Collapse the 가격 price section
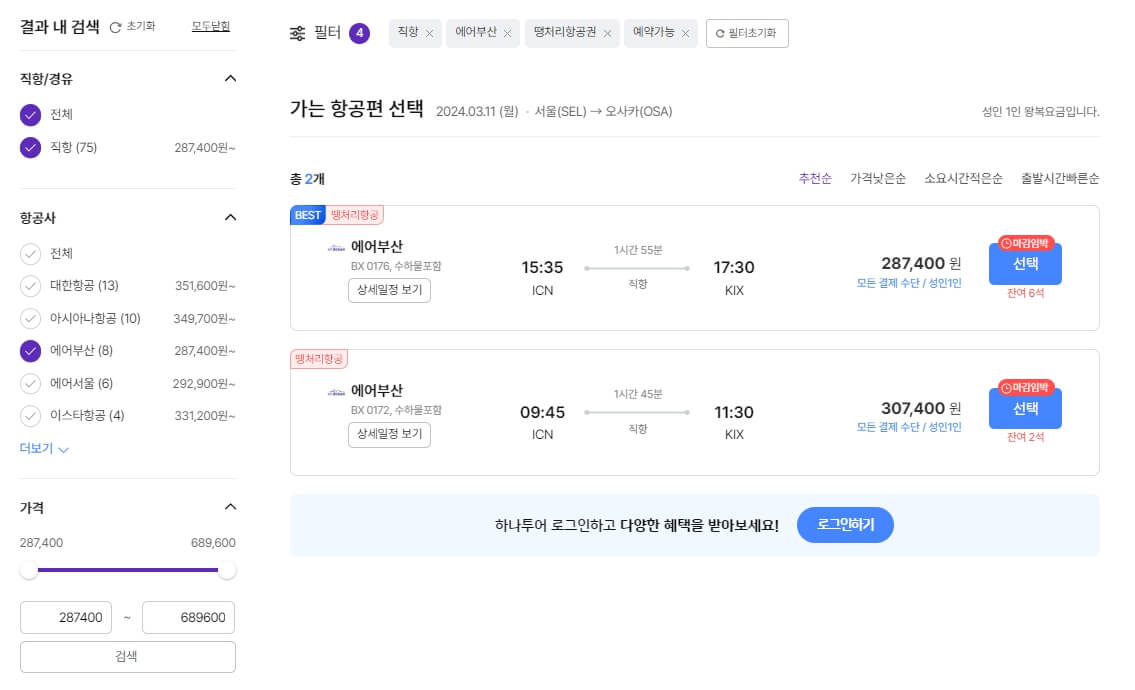This screenshot has height=690, width=1135. pos(229,507)
